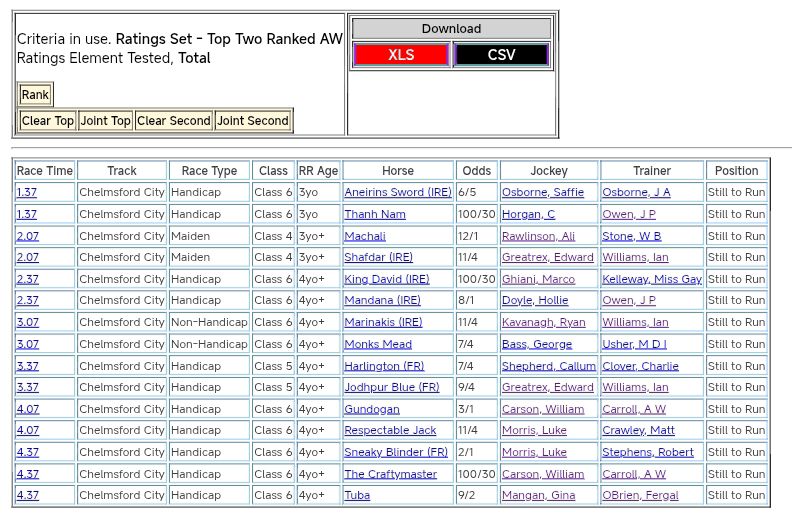Screen dimensions: 792x524
Task: Open the Tuba horse link
Action: [357, 495]
